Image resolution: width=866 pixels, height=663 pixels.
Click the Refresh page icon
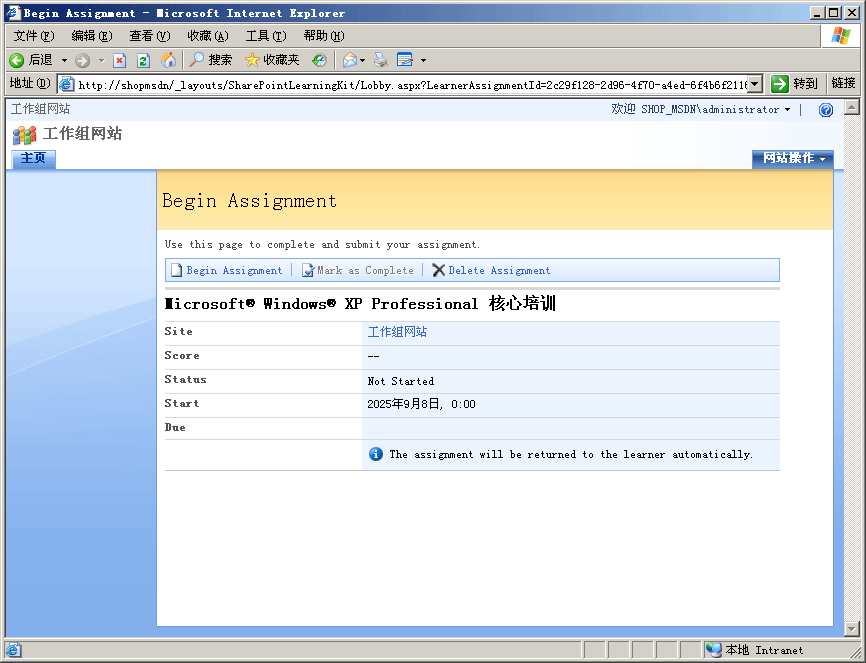(143, 60)
